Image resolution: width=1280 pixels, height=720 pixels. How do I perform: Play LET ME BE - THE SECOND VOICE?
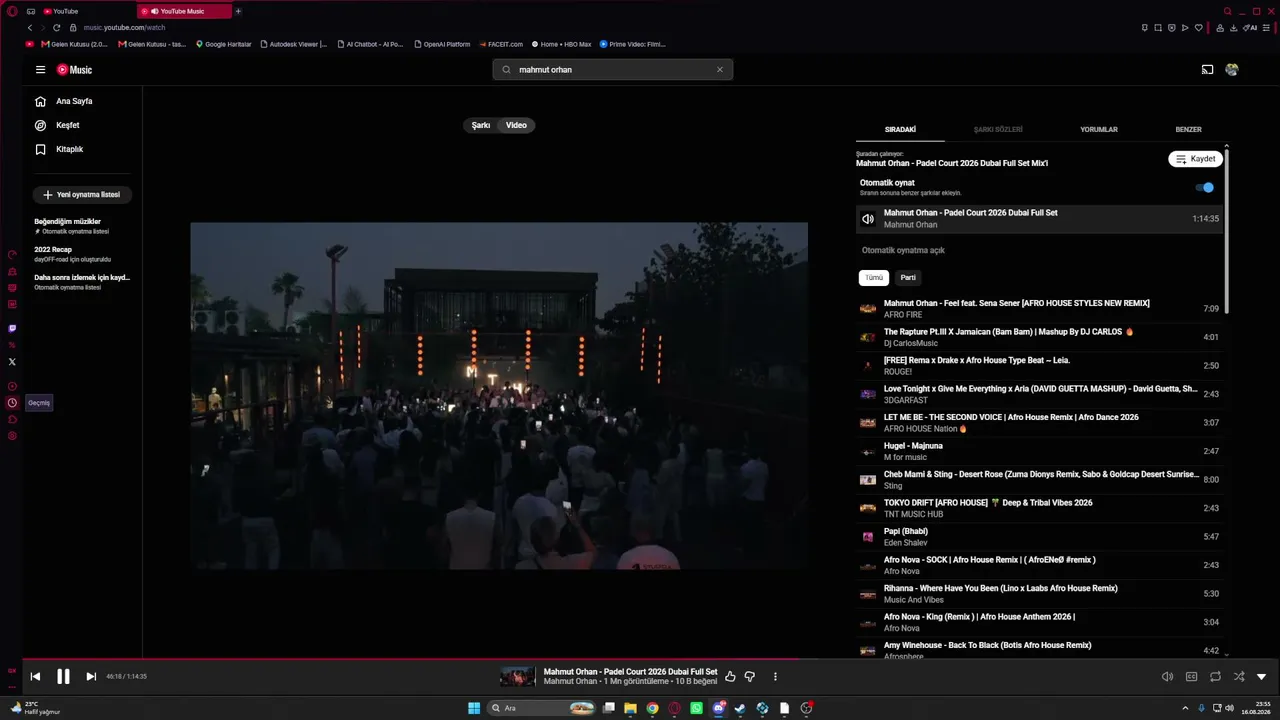(x=1039, y=423)
